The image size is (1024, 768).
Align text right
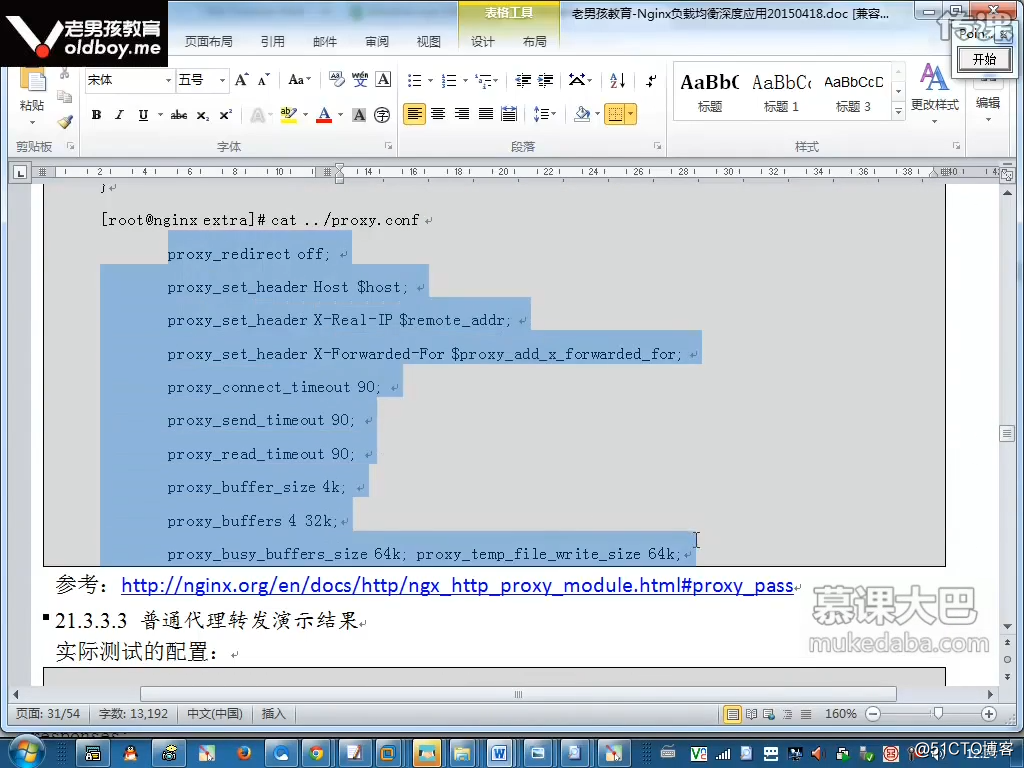tap(462, 114)
